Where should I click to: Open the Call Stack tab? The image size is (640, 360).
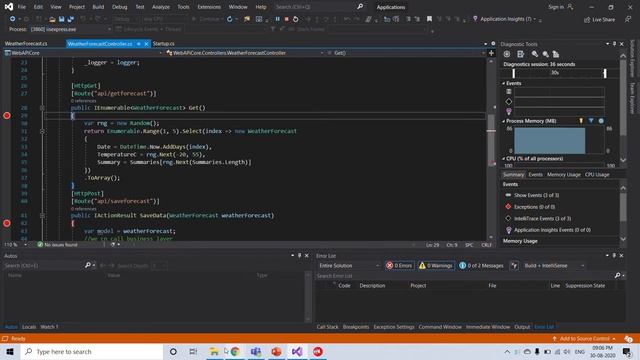327,327
